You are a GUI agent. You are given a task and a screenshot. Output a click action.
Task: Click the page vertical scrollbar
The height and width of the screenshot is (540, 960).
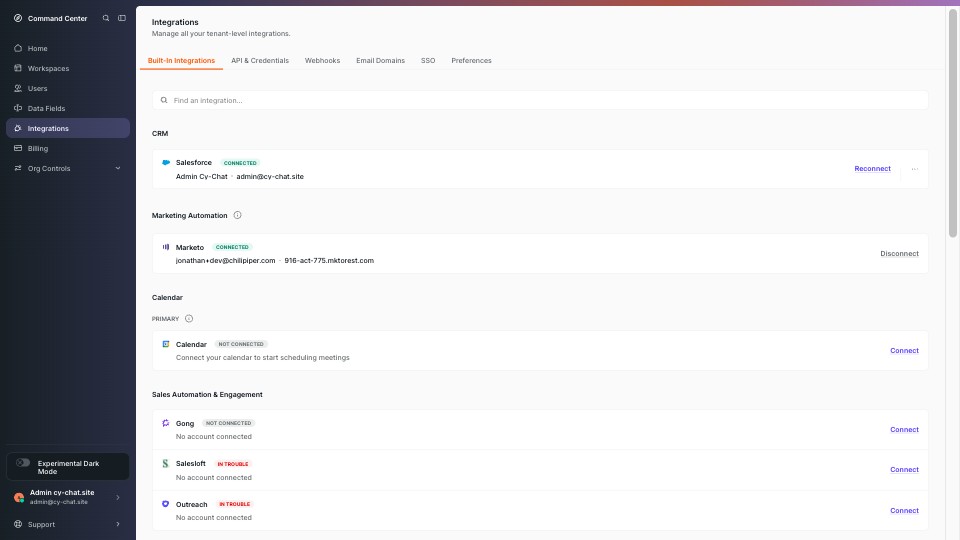point(953,122)
